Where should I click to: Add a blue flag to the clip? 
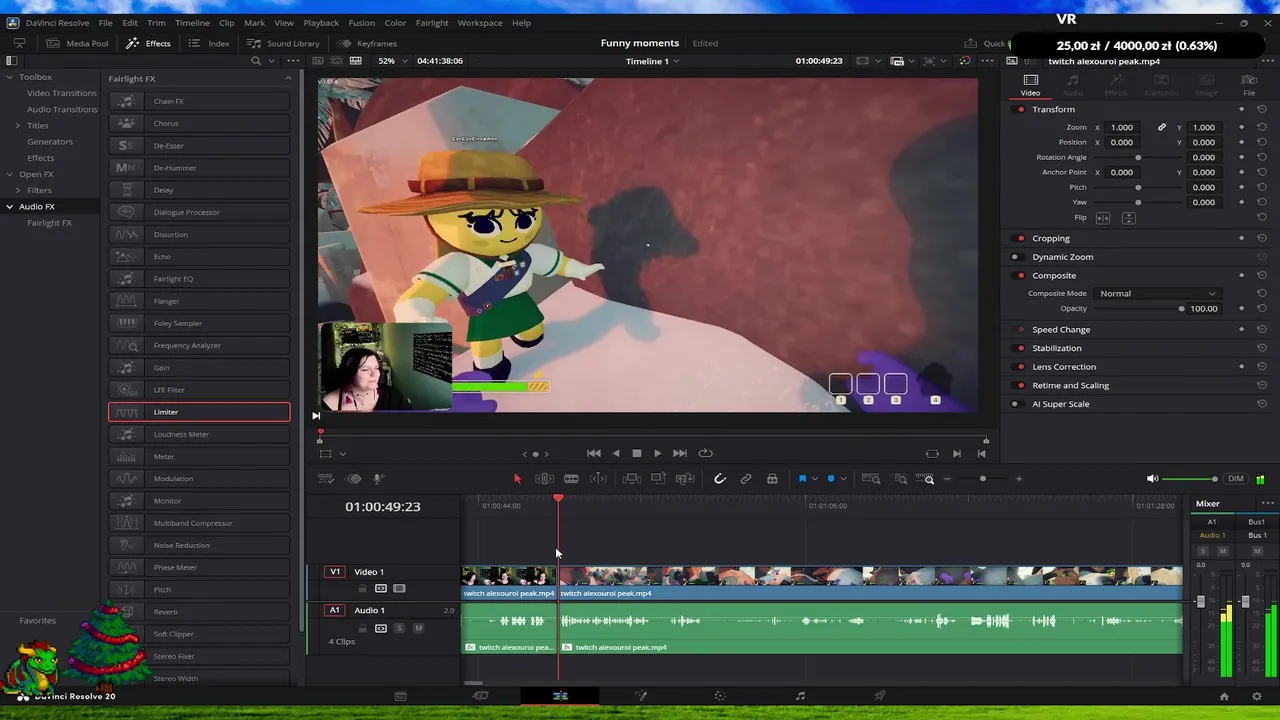click(802, 479)
